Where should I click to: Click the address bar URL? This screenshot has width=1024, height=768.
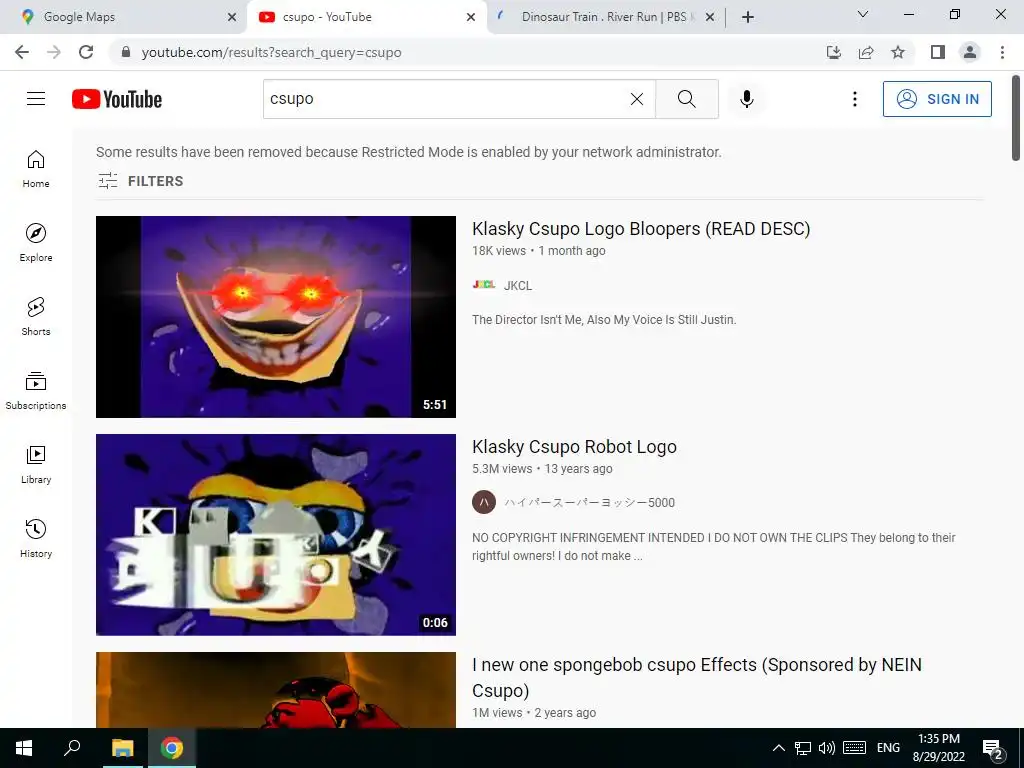(271, 52)
